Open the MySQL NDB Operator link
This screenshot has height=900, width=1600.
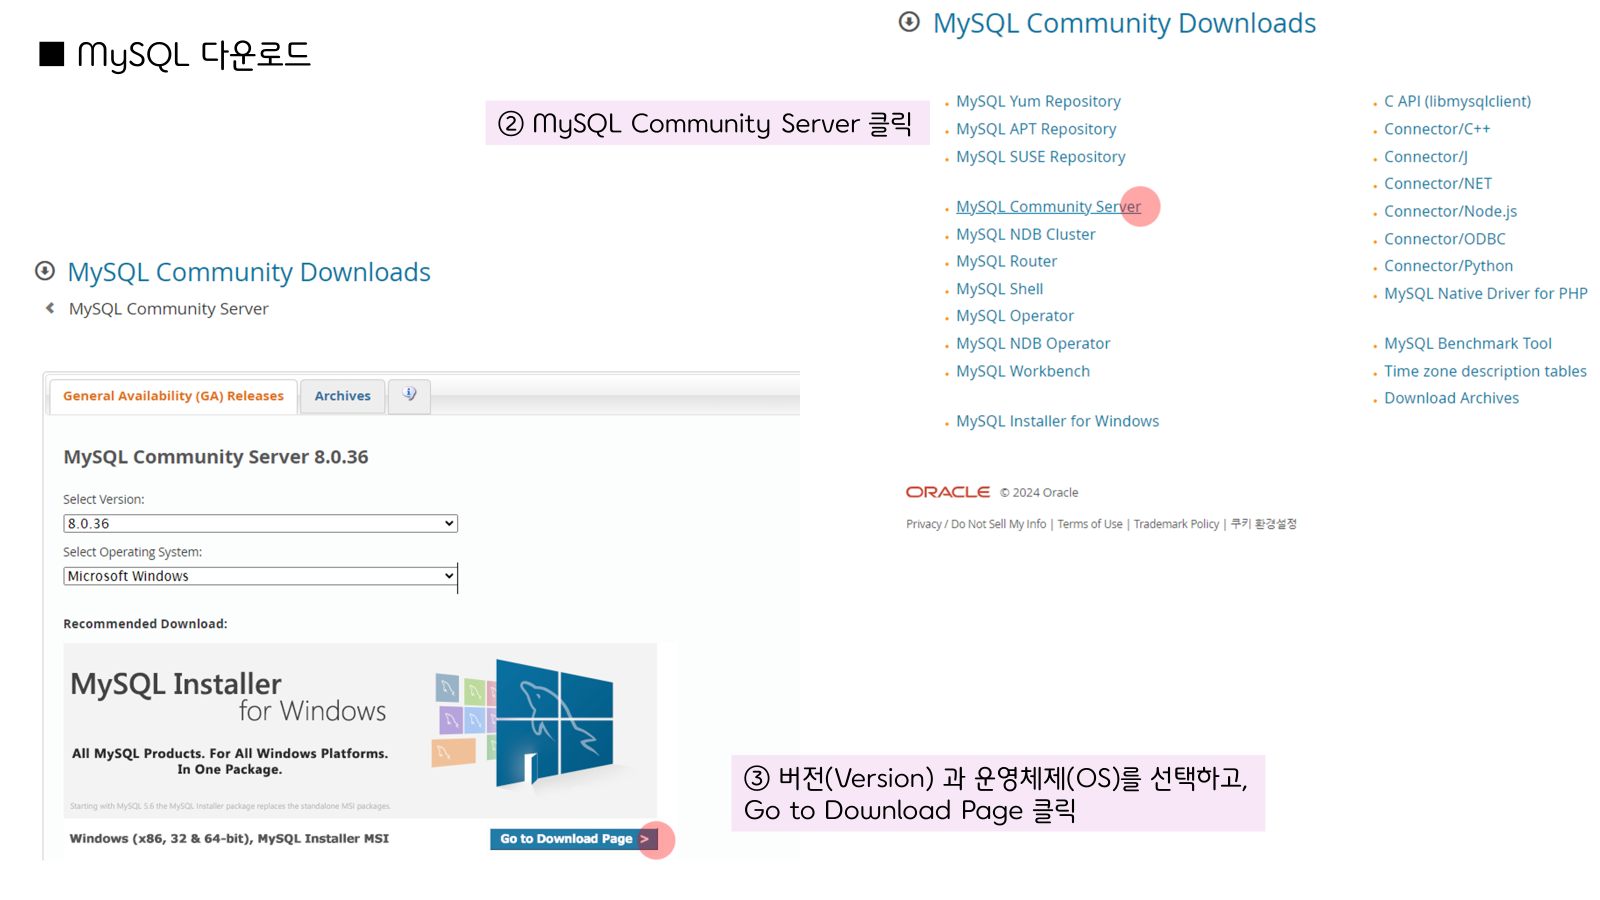click(x=1033, y=343)
